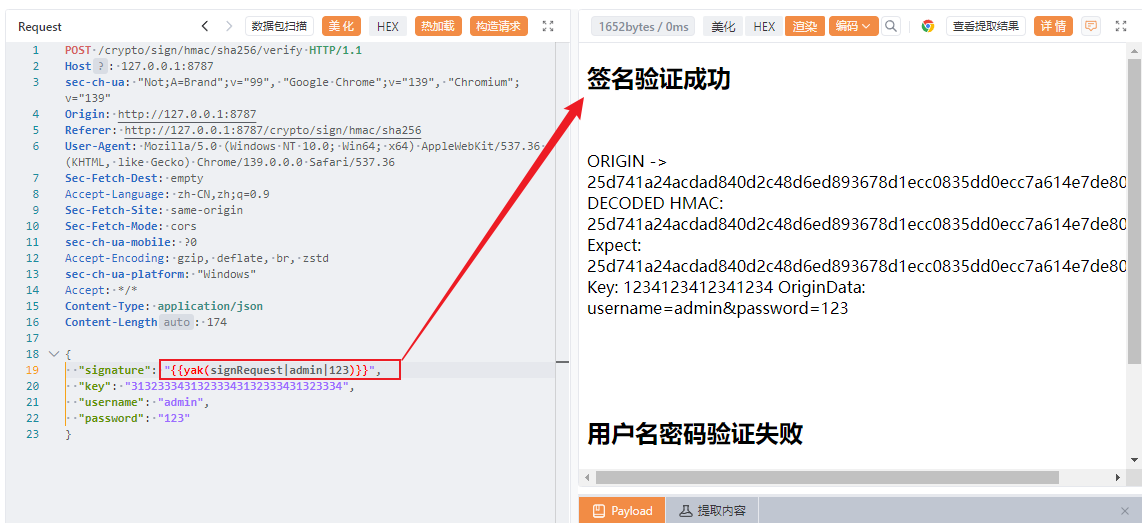Viewport: 1142px width, 523px height.
Task: Switch request view to HEX
Action: (x=387, y=26)
